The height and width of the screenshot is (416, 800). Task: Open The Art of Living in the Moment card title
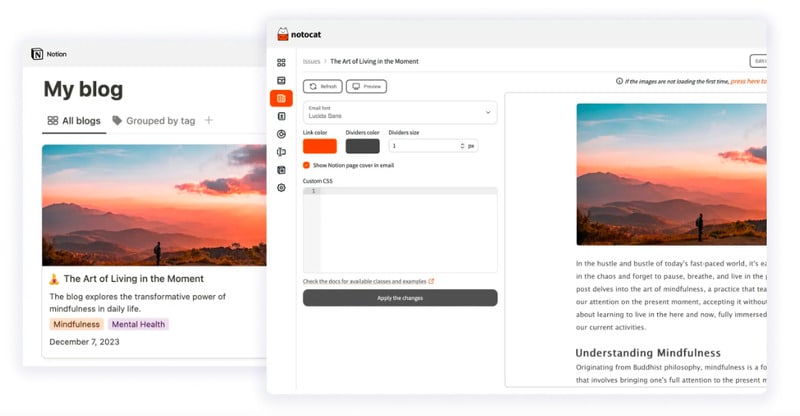click(134, 279)
